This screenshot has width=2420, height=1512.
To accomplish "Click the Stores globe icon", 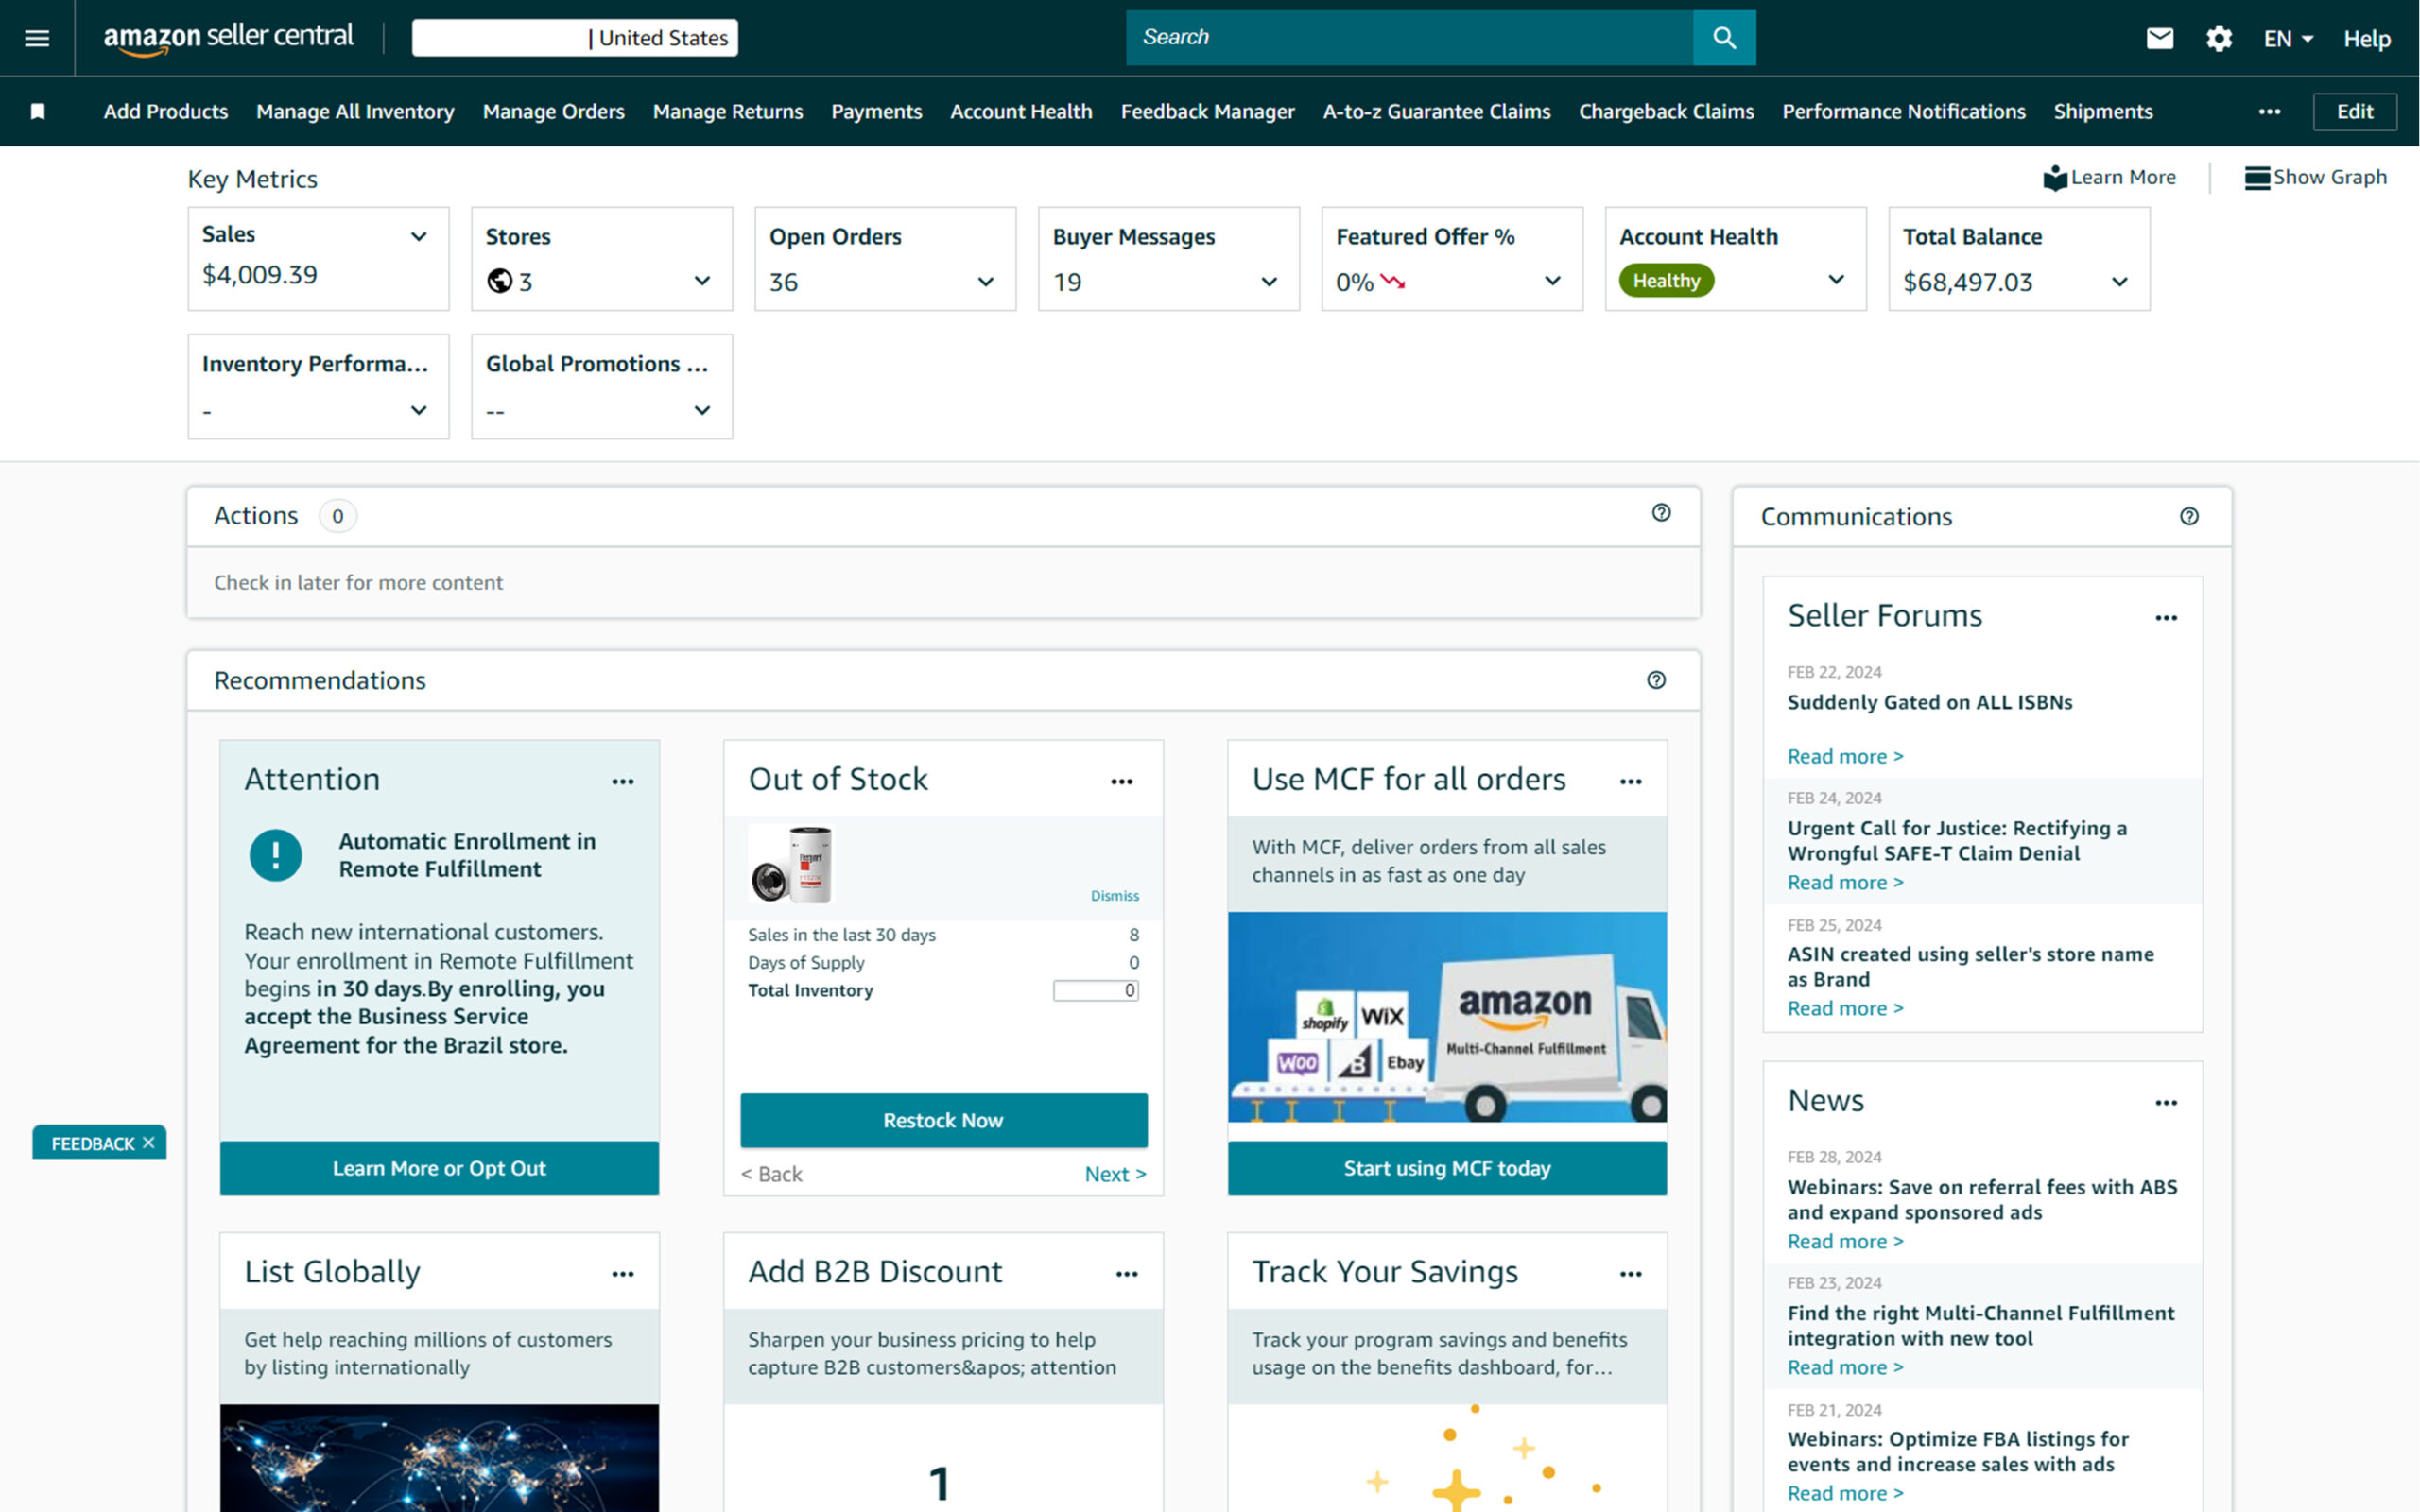I will coord(500,281).
